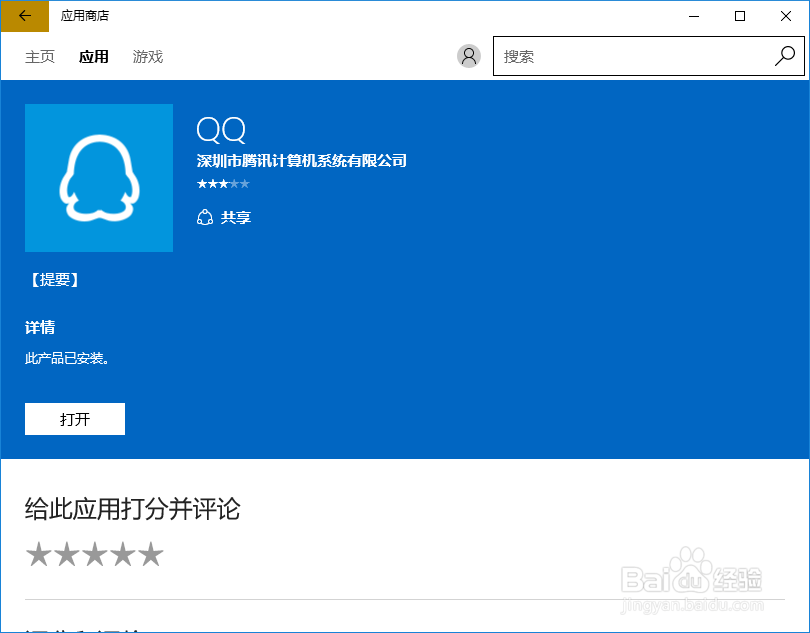Click the 给此应用打分并评论 heading

point(133,508)
